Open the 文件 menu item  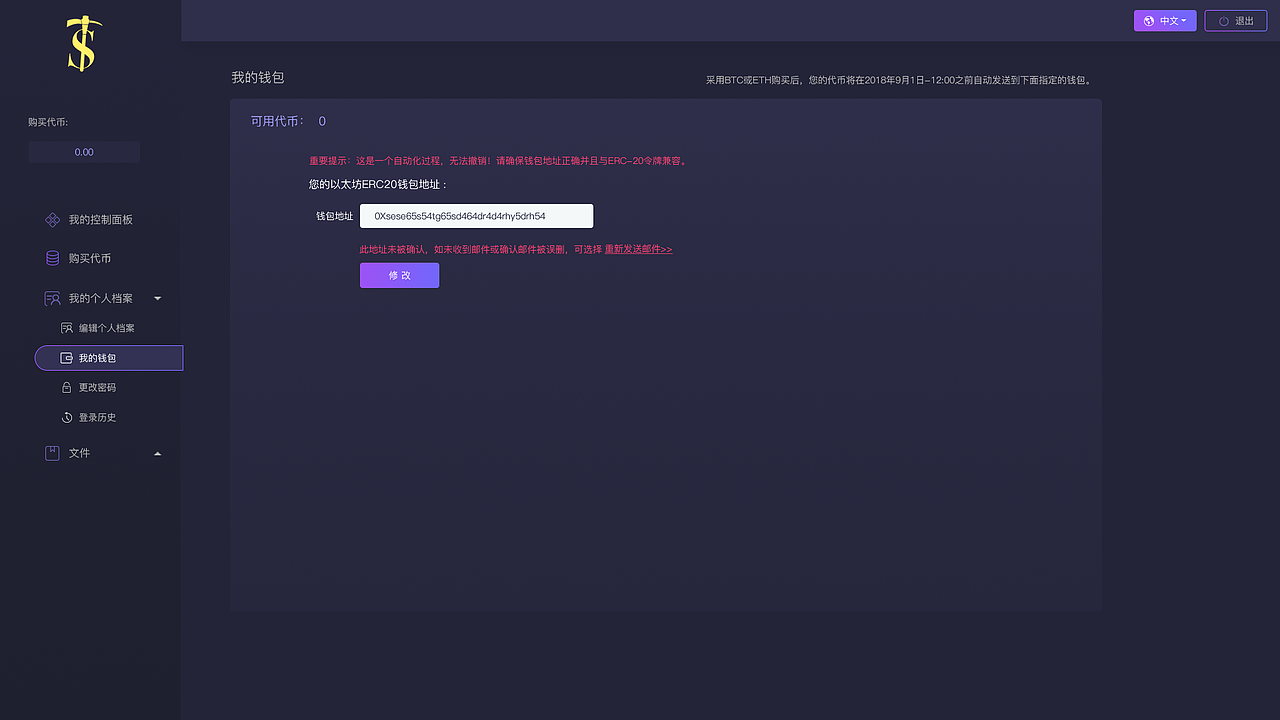79,453
